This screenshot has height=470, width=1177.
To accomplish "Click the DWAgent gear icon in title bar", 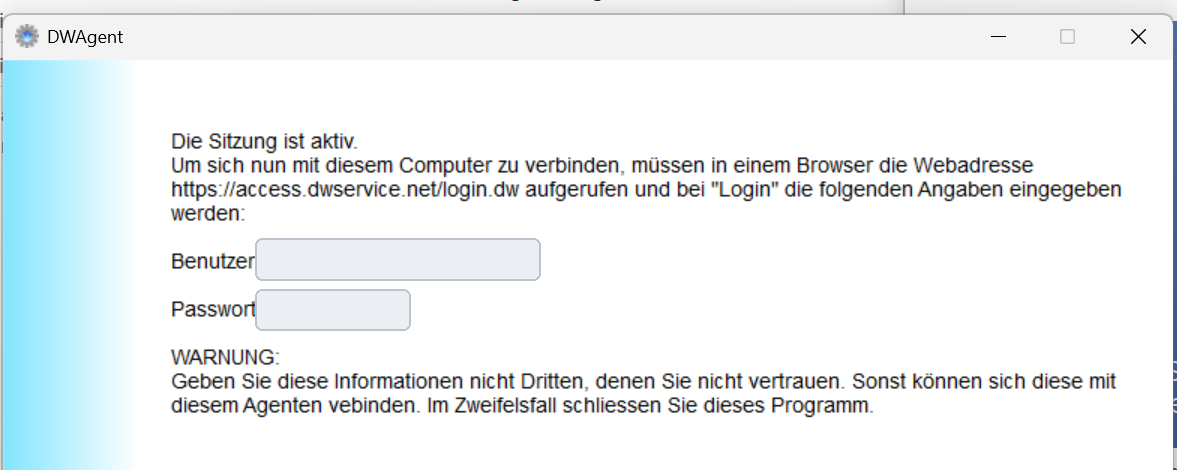I will pyautogui.click(x=27, y=36).
